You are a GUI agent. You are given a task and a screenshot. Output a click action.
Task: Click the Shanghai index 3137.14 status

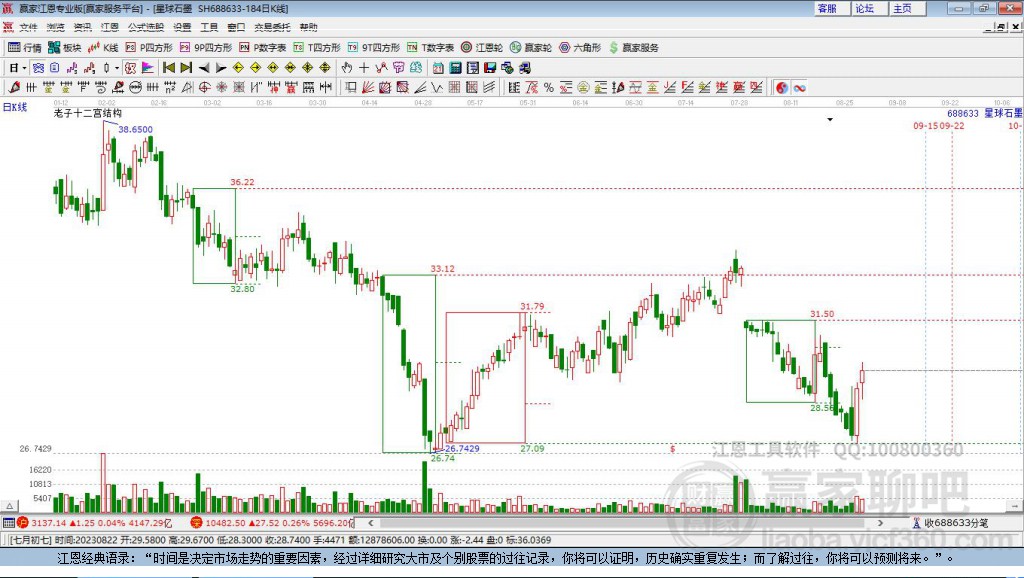(95, 522)
